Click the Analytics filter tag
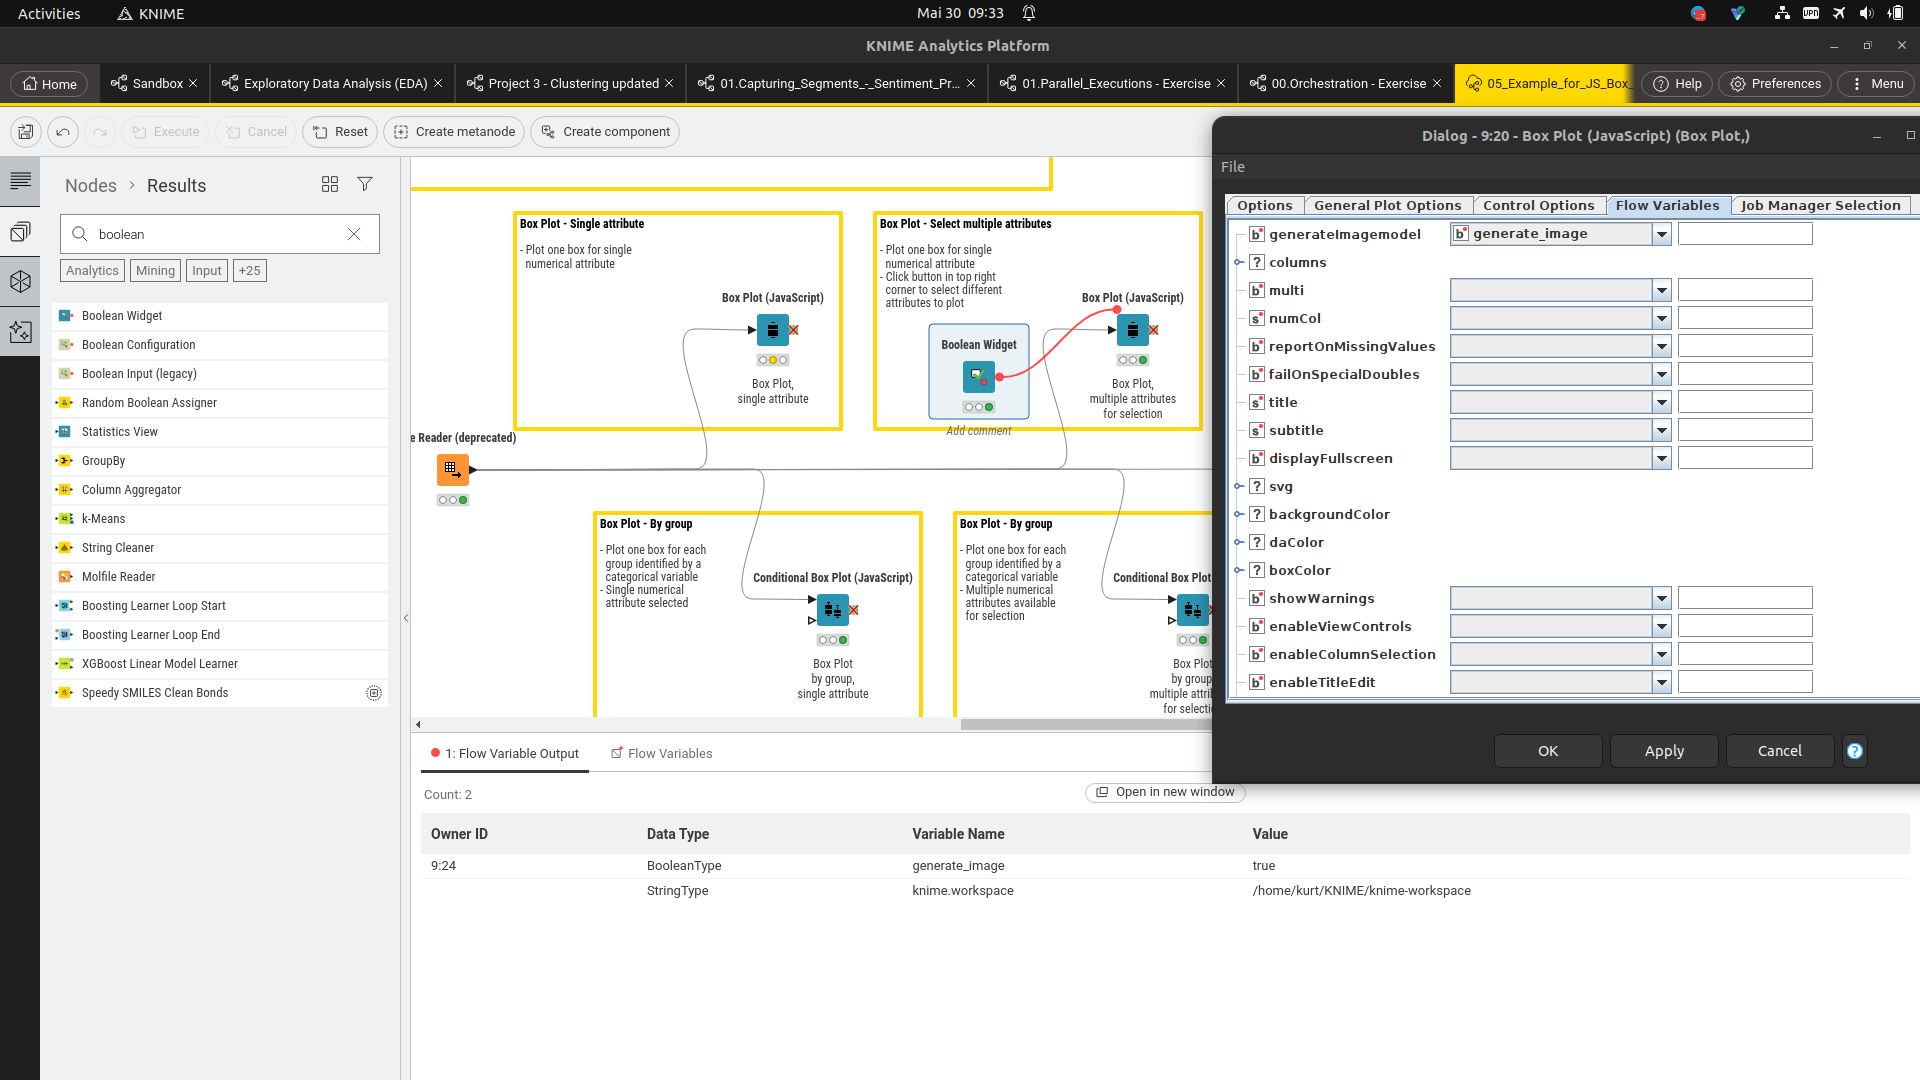This screenshot has width=1920, height=1080. click(x=92, y=271)
